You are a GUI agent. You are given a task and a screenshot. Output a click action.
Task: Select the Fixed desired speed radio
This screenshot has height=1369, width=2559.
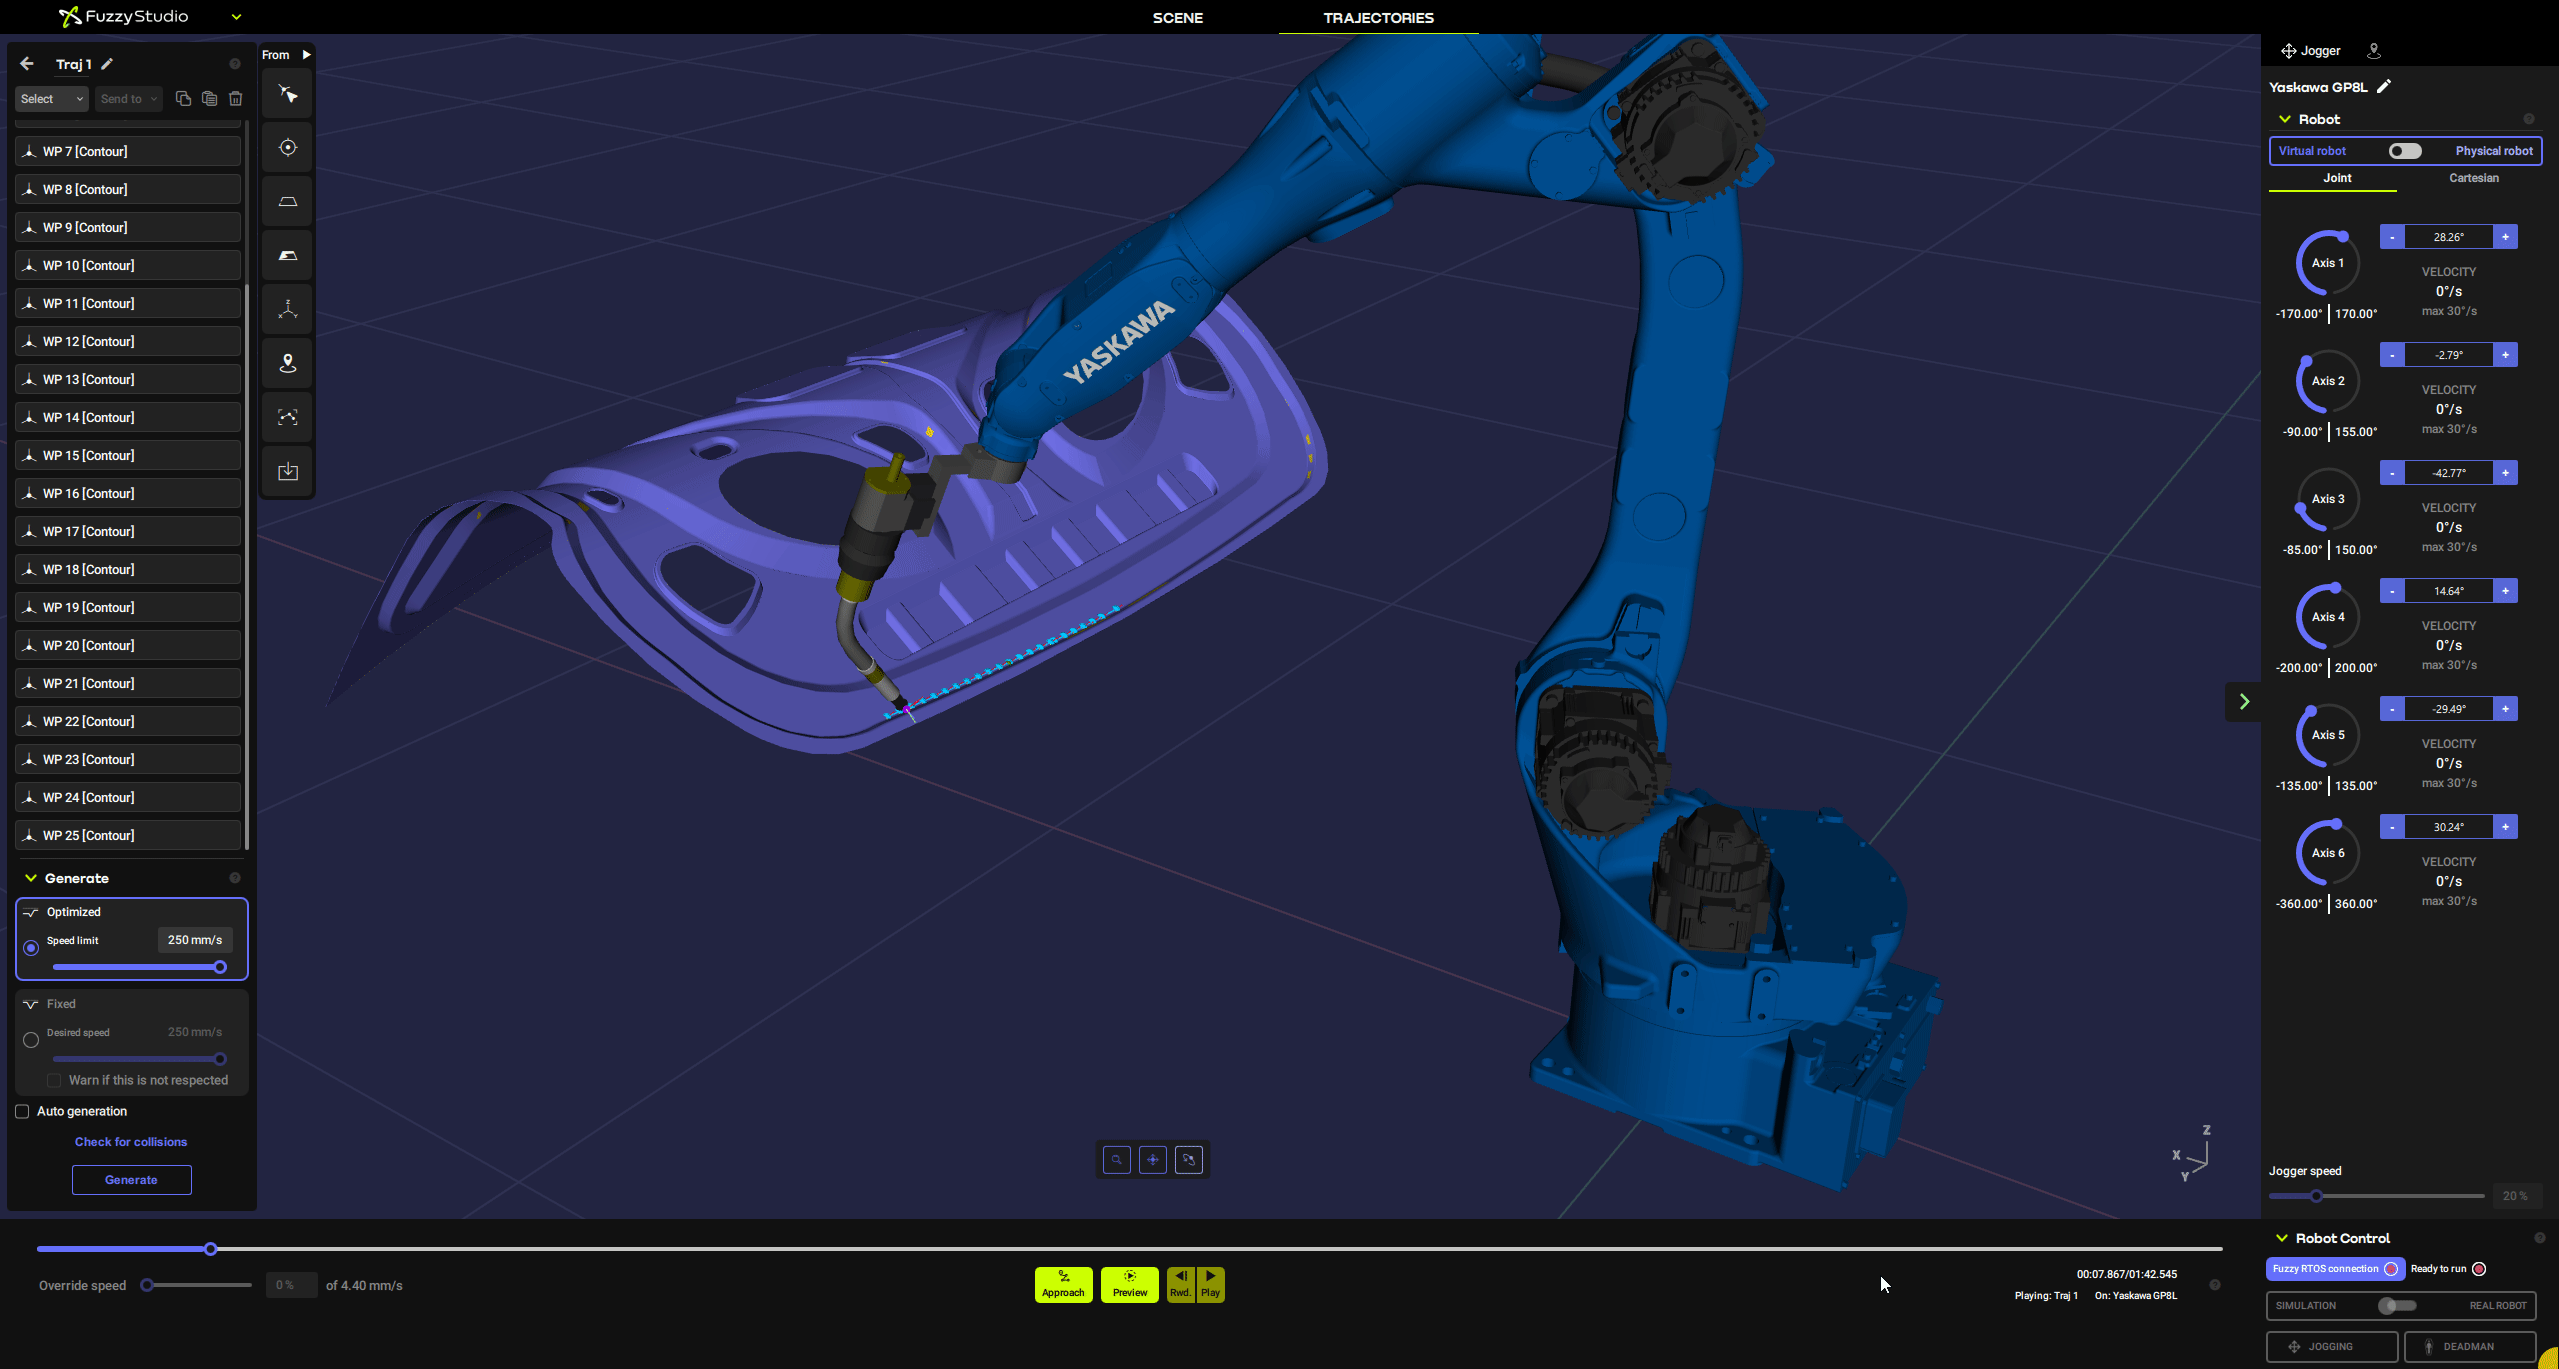click(x=31, y=1040)
